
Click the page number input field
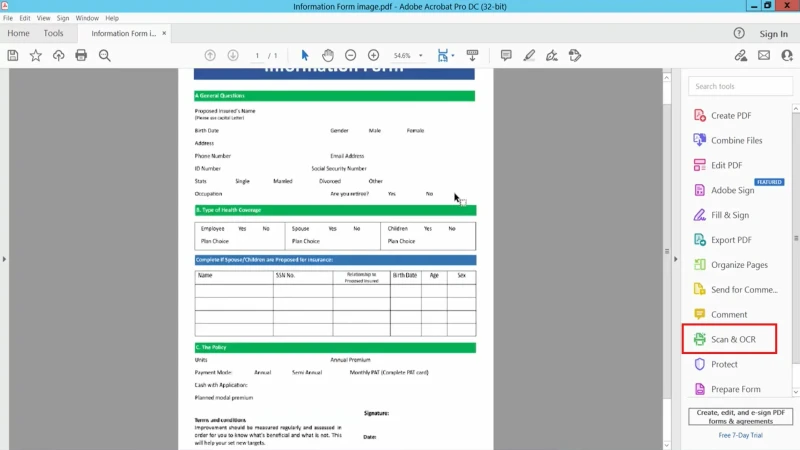click(257, 55)
